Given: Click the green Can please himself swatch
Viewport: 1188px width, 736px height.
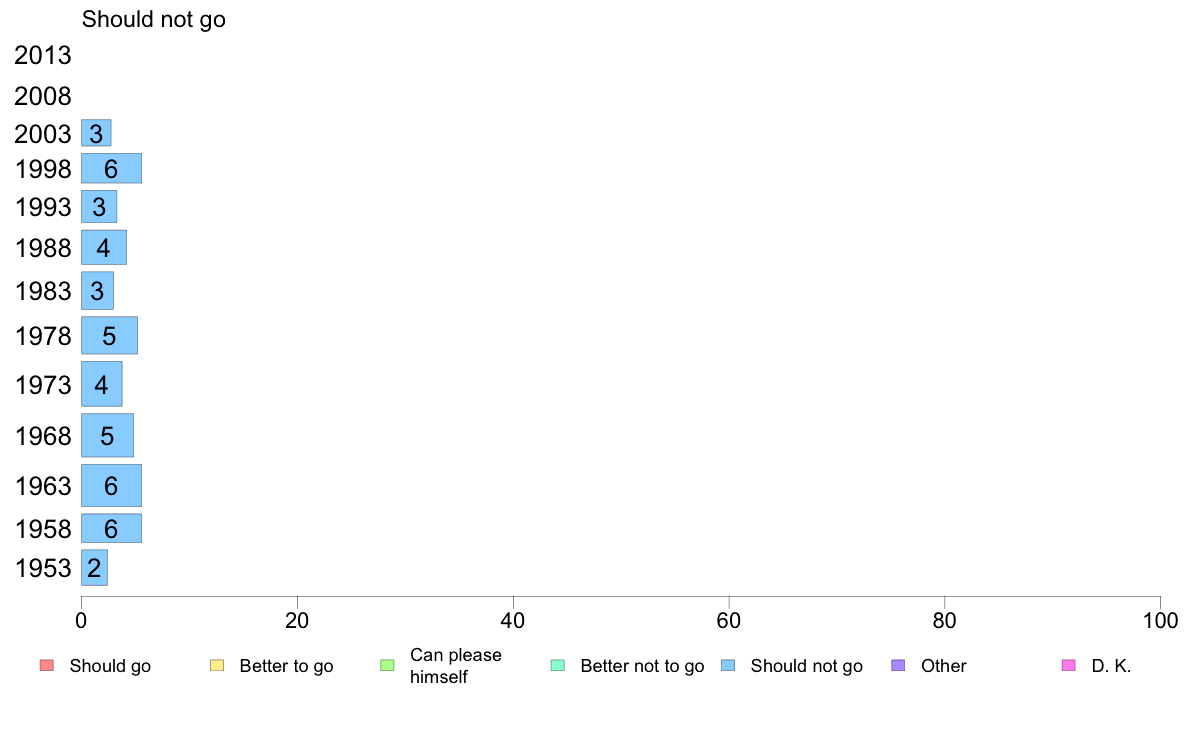Looking at the screenshot, I should coord(387,666).
